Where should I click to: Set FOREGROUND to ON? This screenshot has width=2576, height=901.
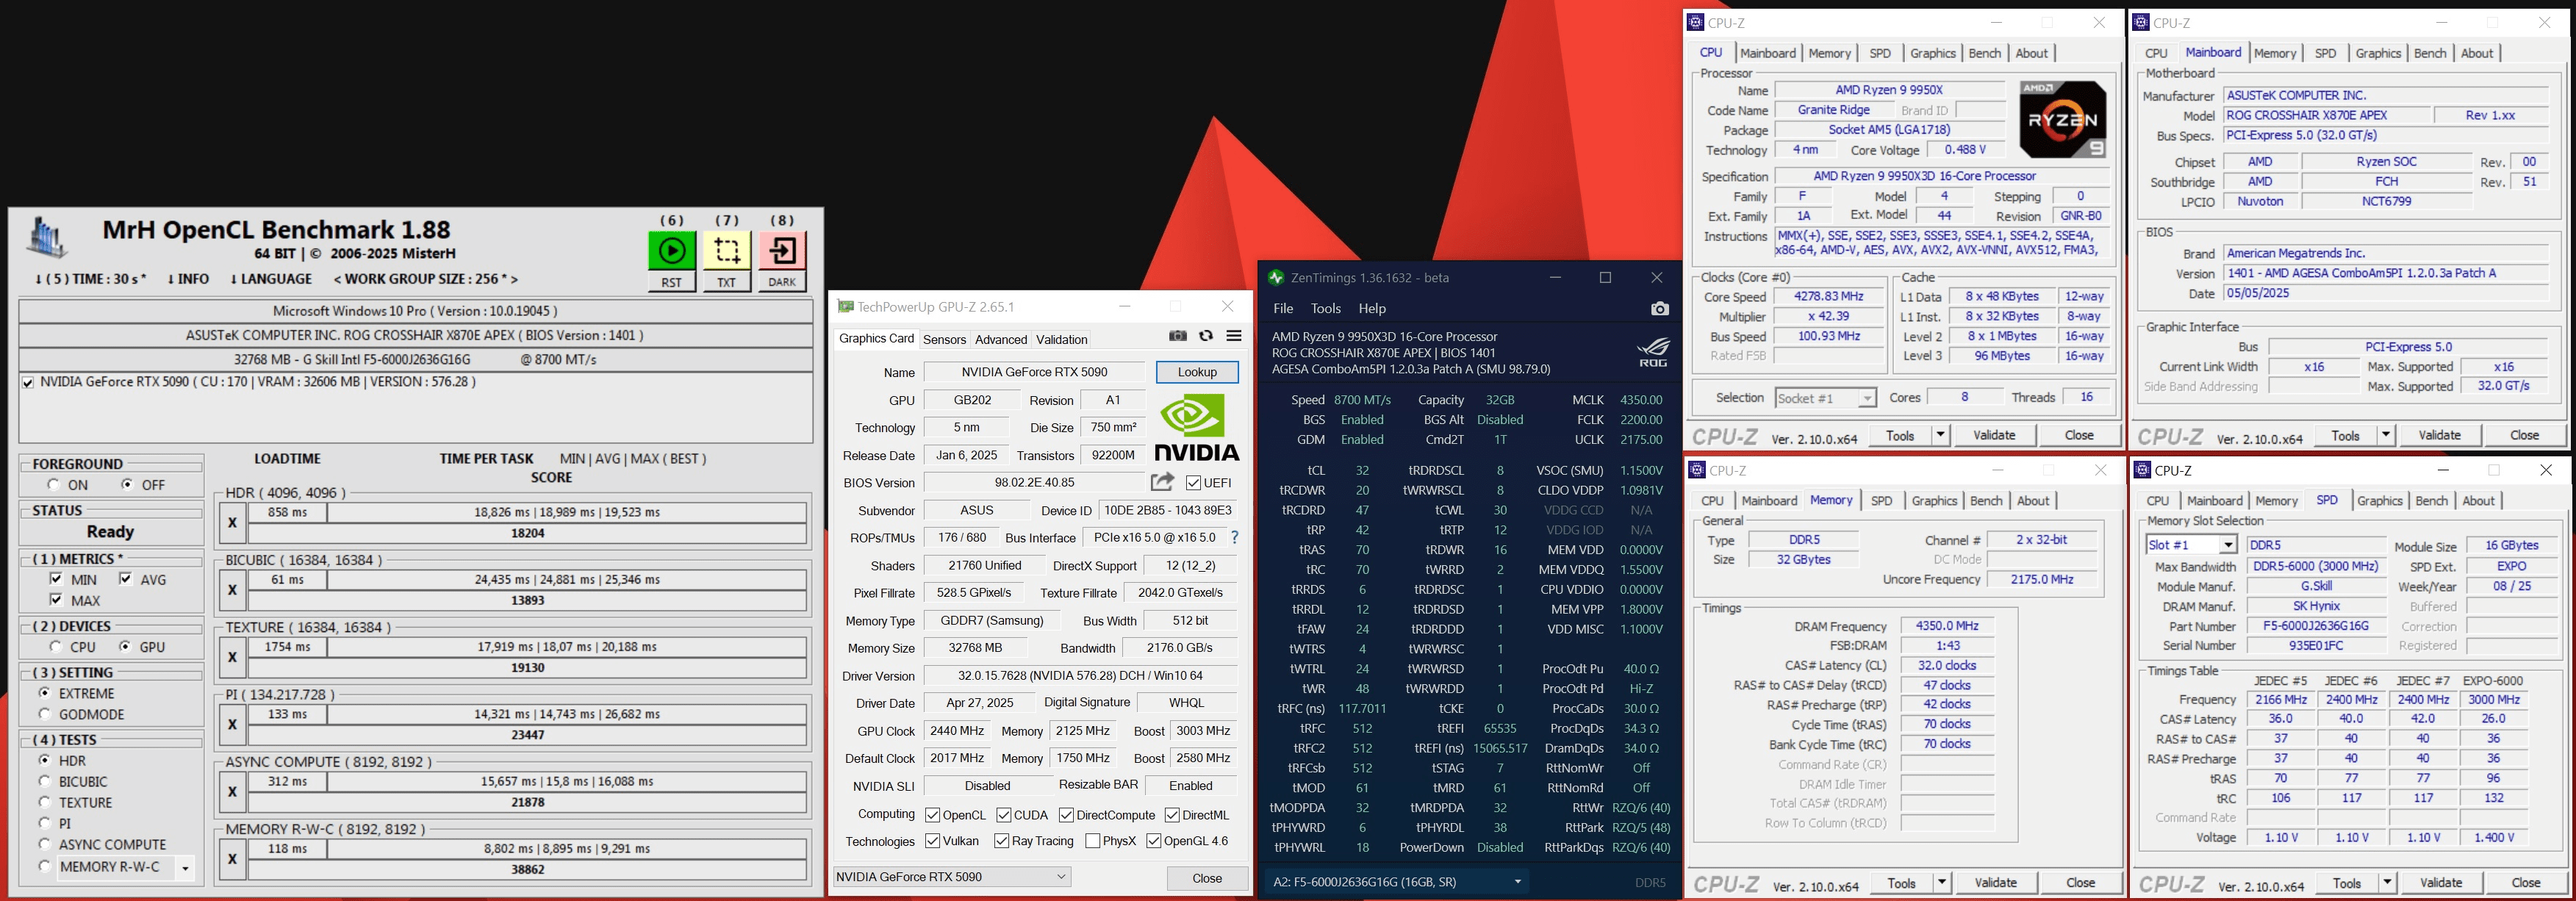[x=53, y=485]
